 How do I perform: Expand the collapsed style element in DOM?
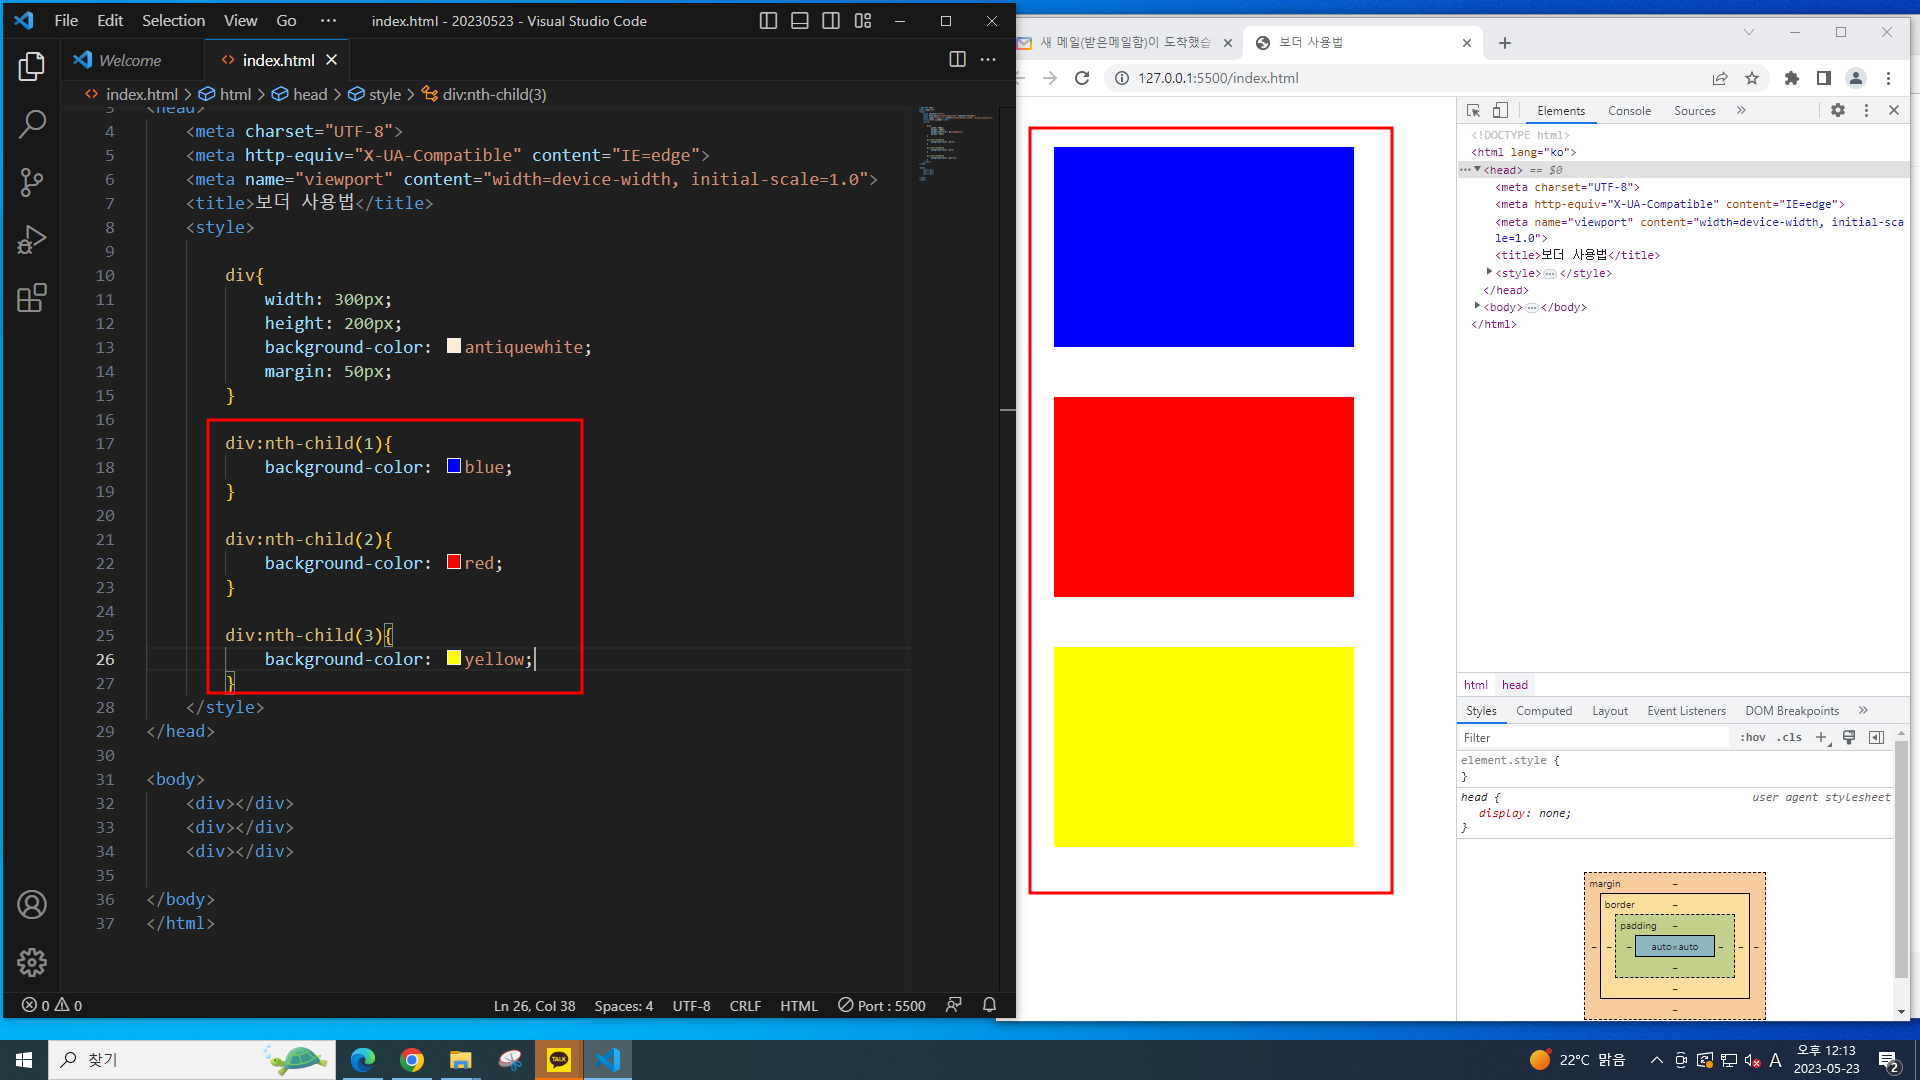pos(1489,272)
